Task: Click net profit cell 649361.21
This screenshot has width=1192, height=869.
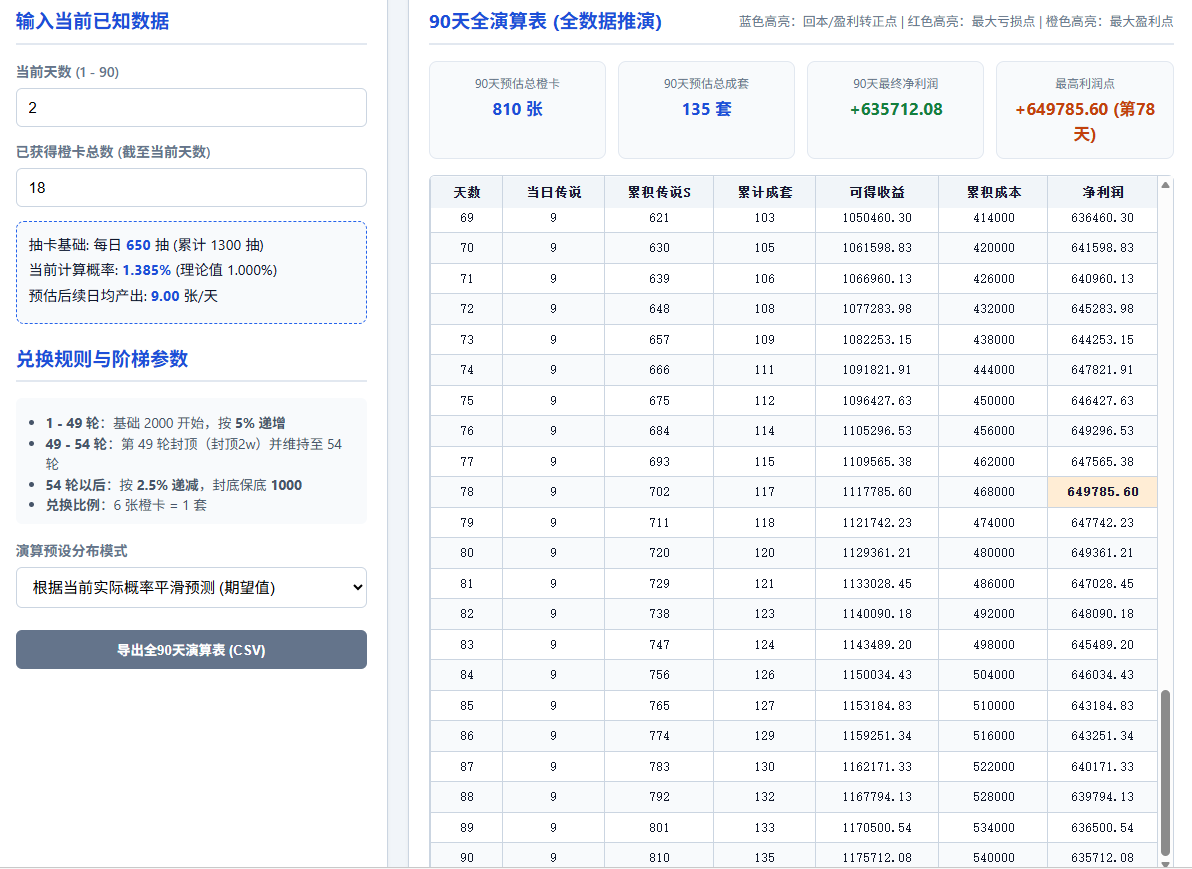Action: coord(1103,553)
